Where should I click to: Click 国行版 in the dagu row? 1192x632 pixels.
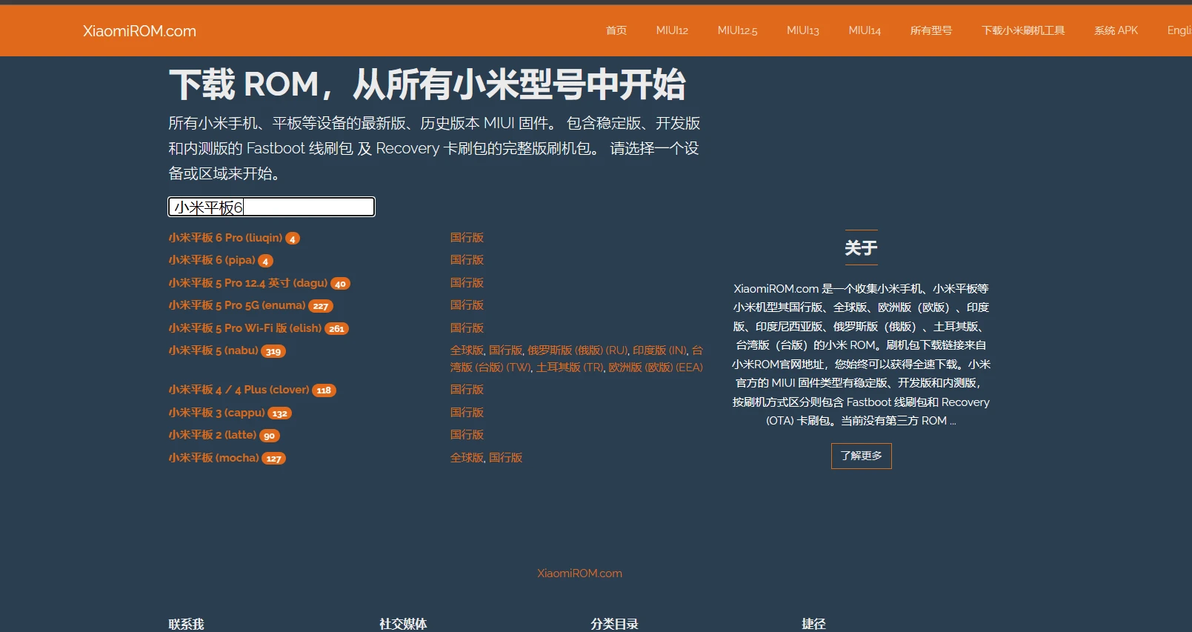coord(467,283)
